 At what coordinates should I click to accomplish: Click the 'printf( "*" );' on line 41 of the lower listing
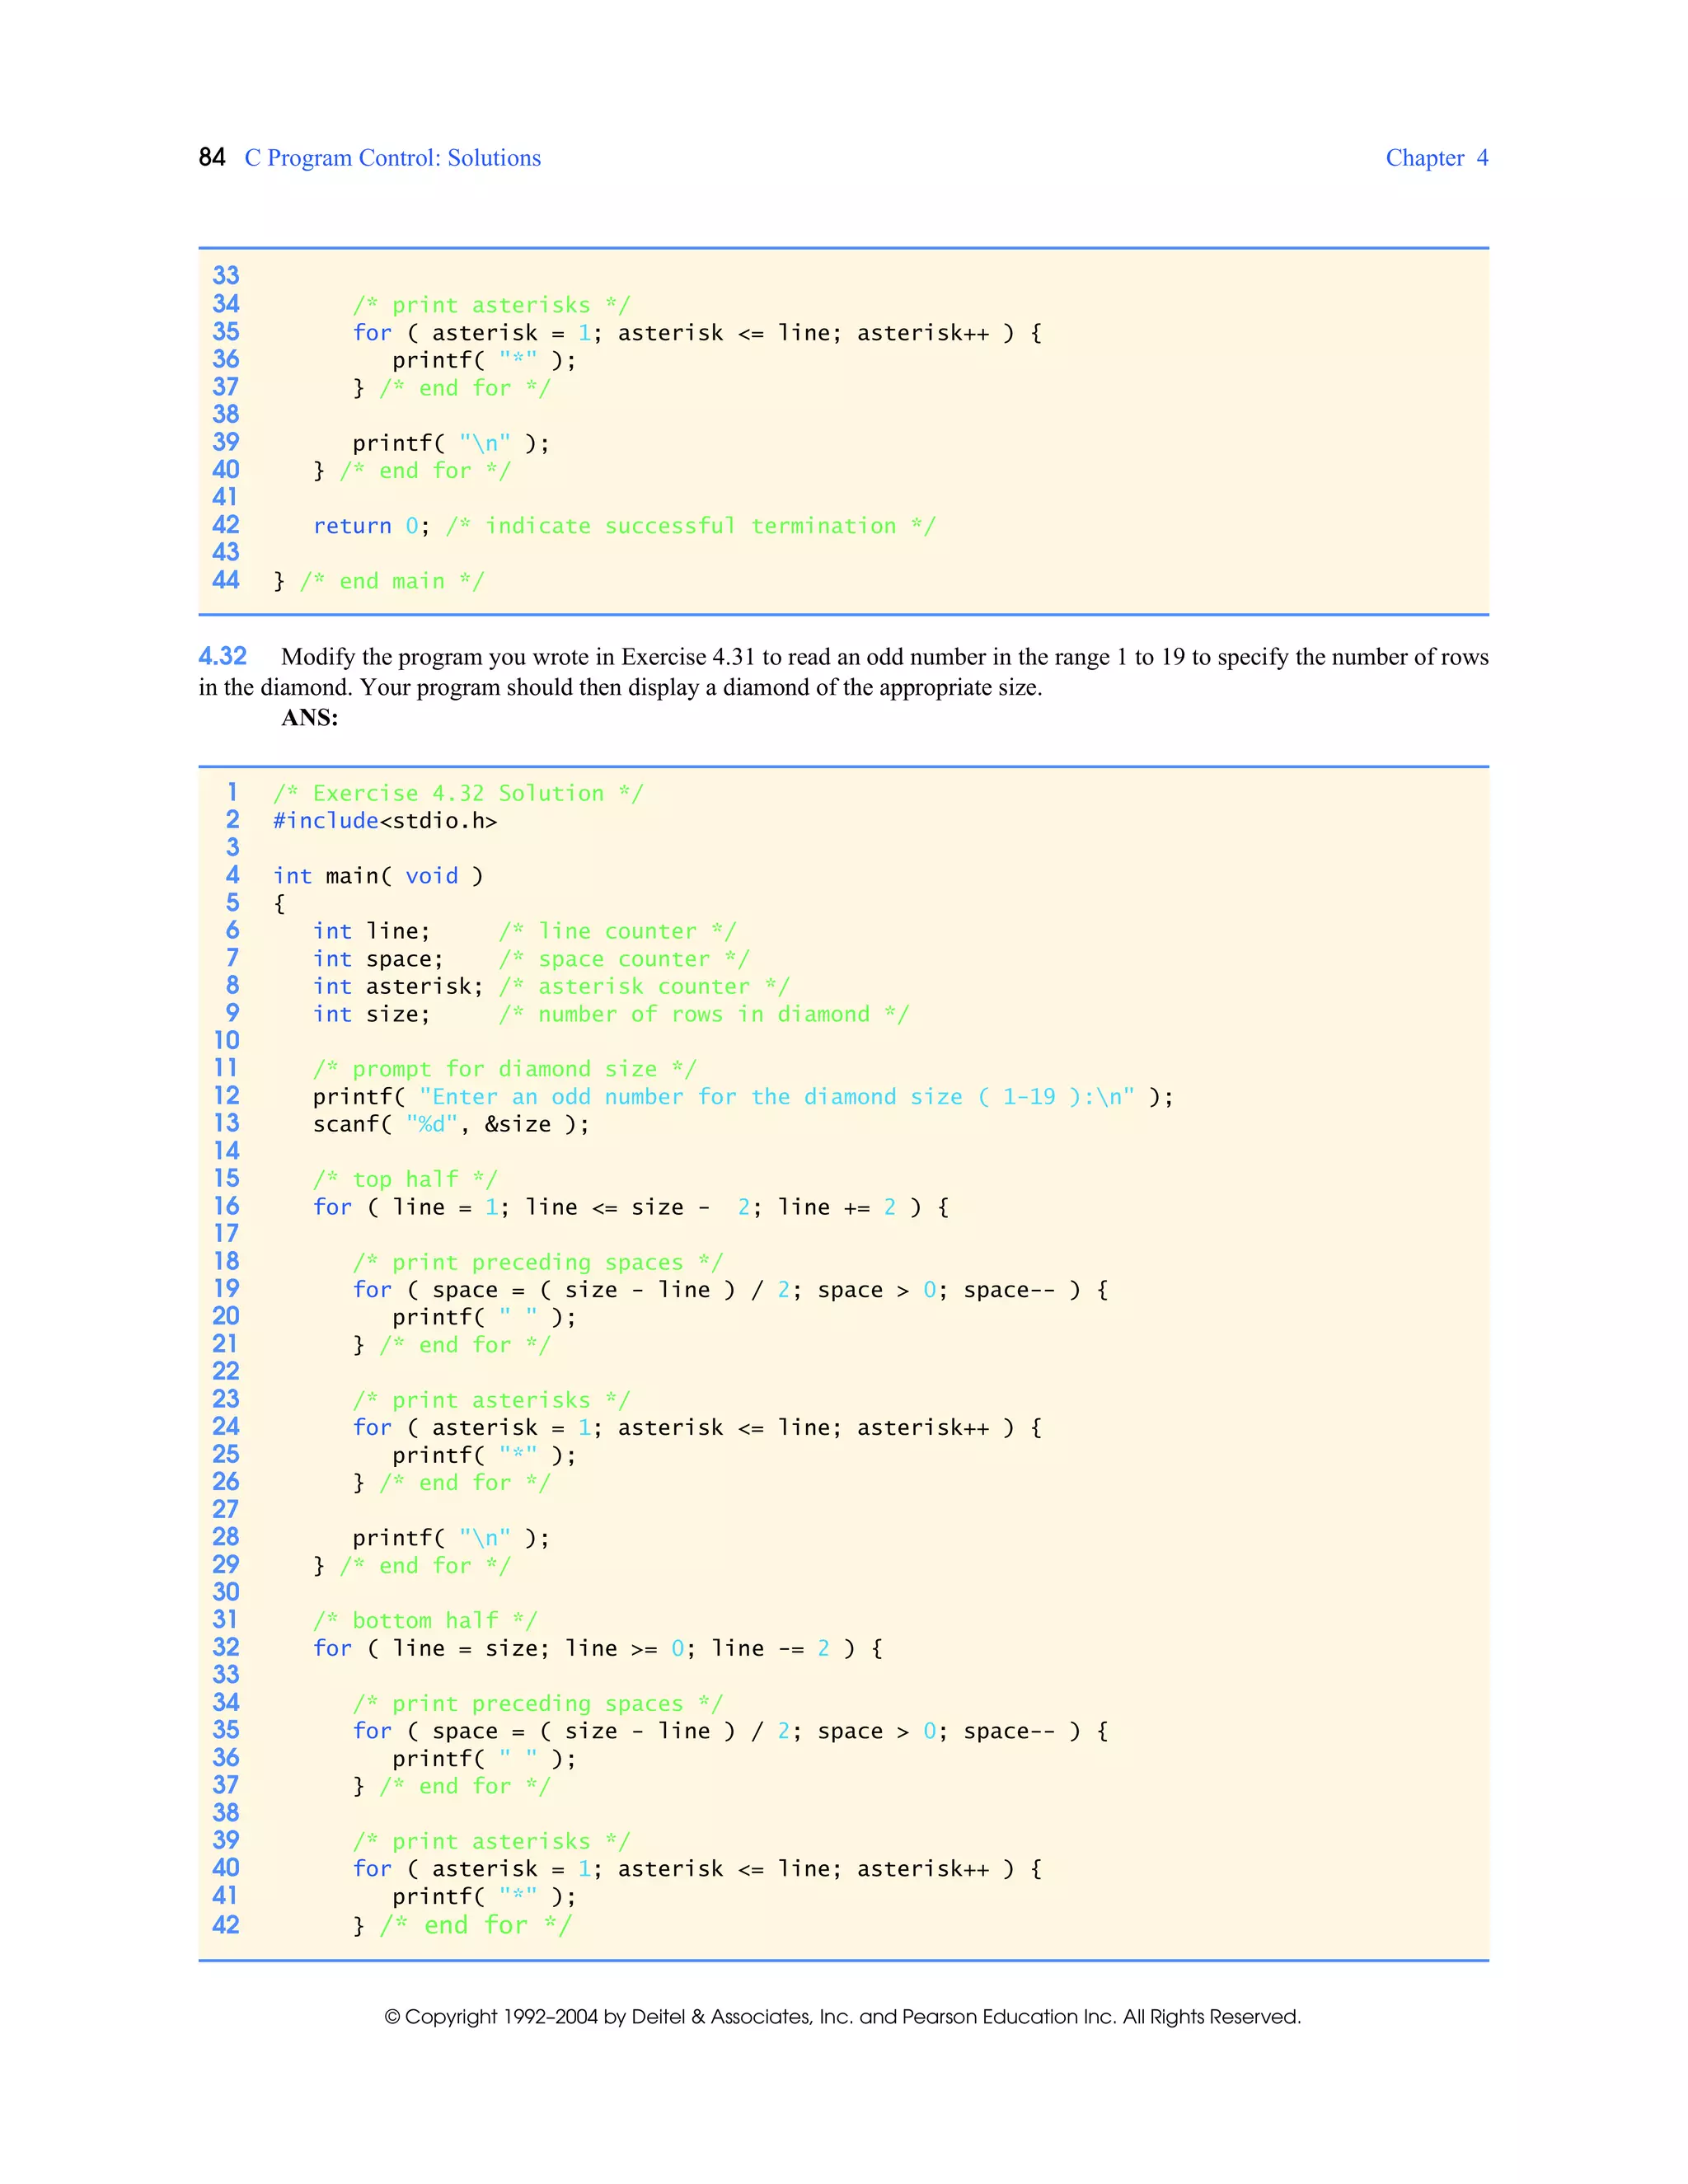[484, 1897]
